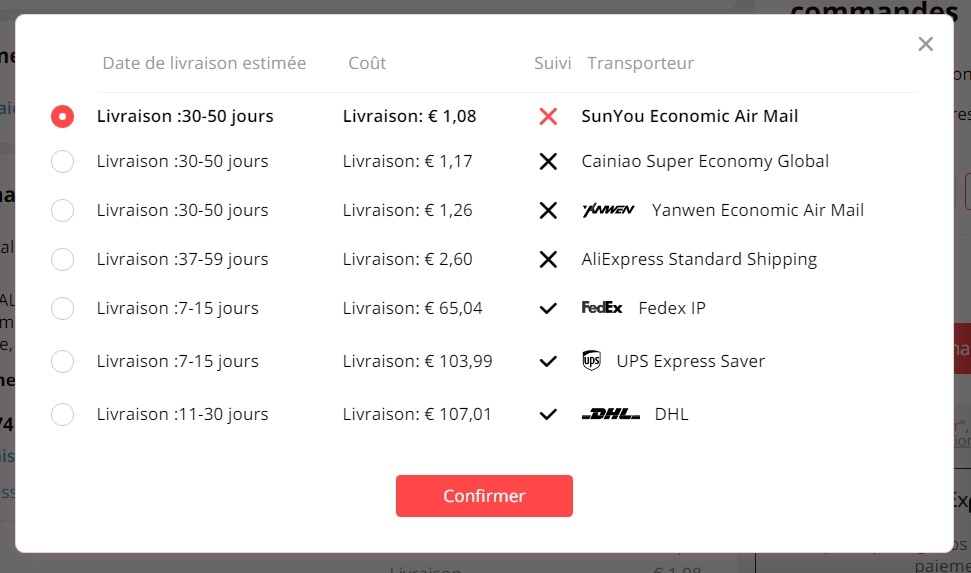The height and width of the screenshot is (573, 971).
Task: Click the FedEx logo icon
Action: coord(602,307)
